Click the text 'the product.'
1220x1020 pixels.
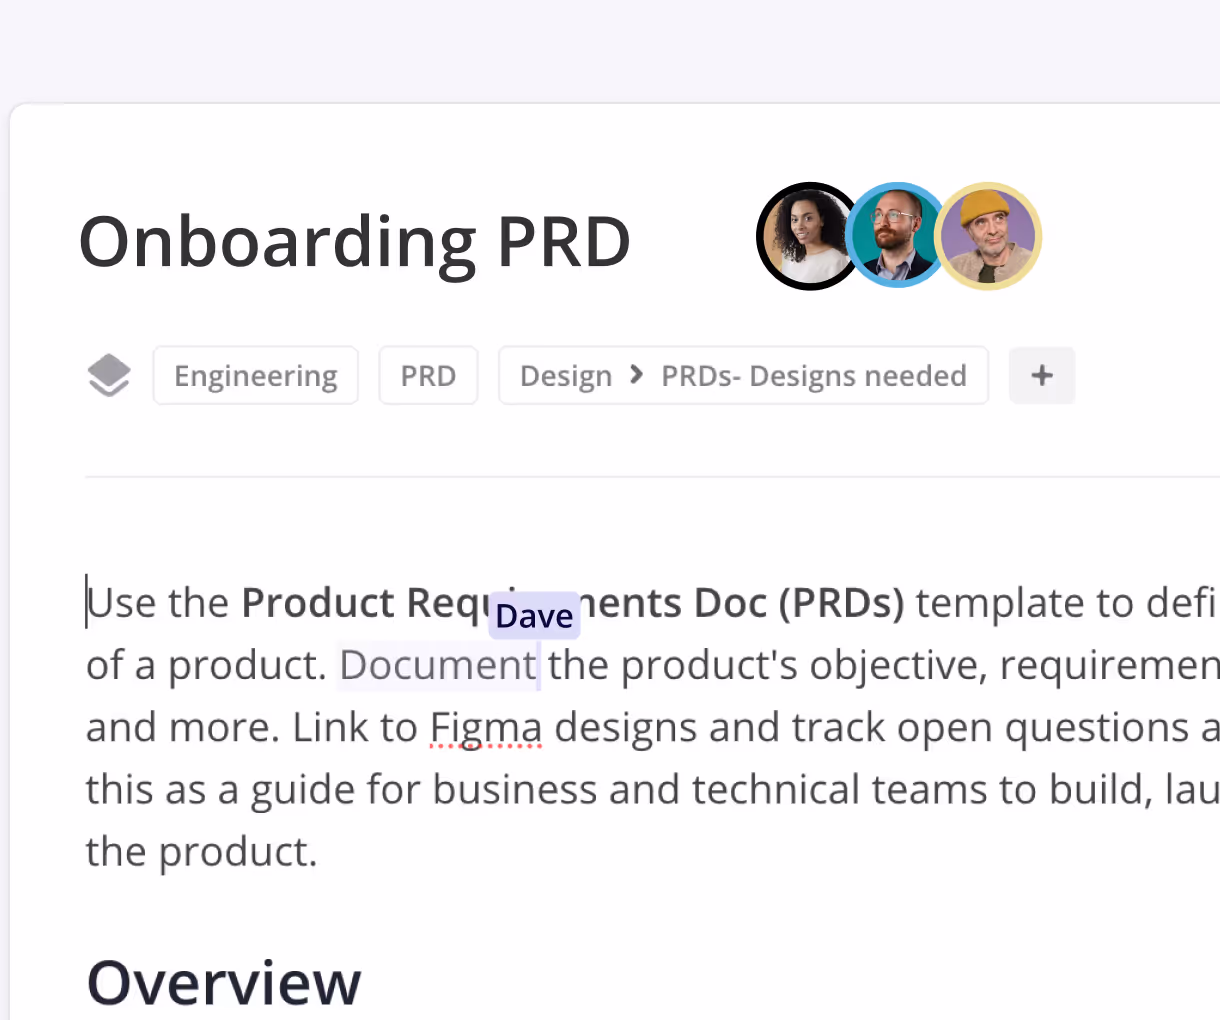pos(202,852)
